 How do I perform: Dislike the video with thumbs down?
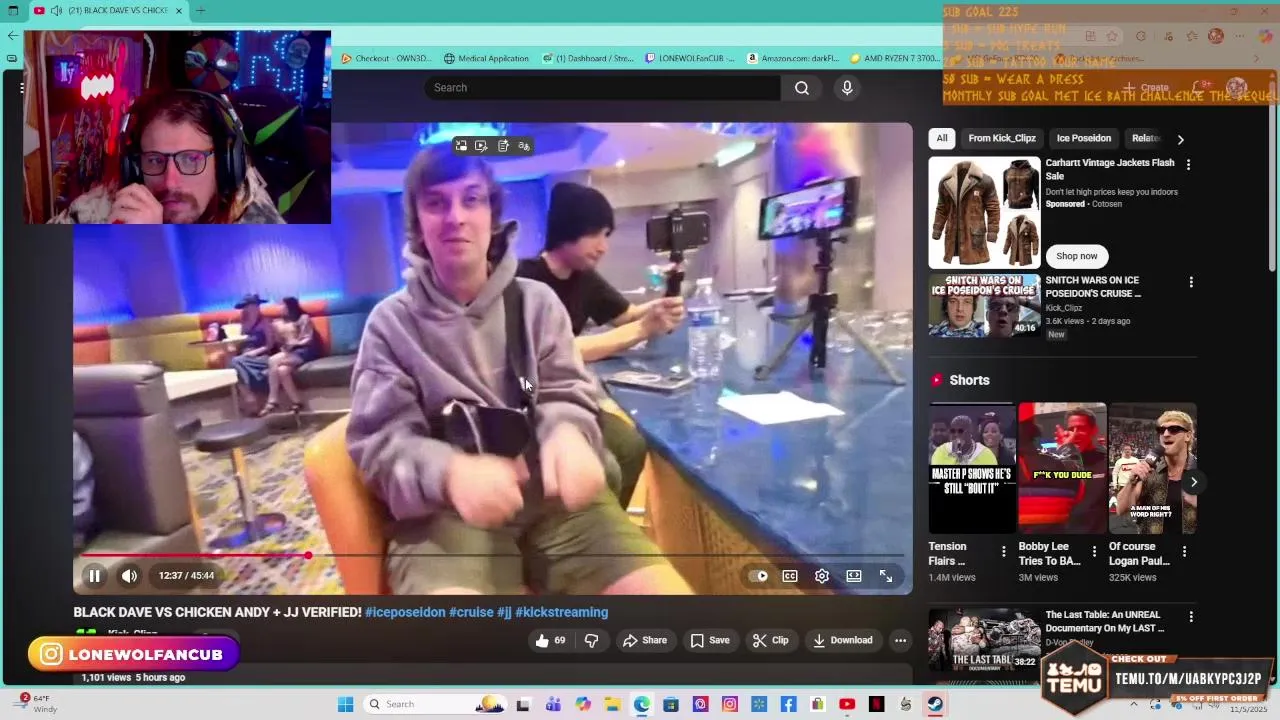591,640
